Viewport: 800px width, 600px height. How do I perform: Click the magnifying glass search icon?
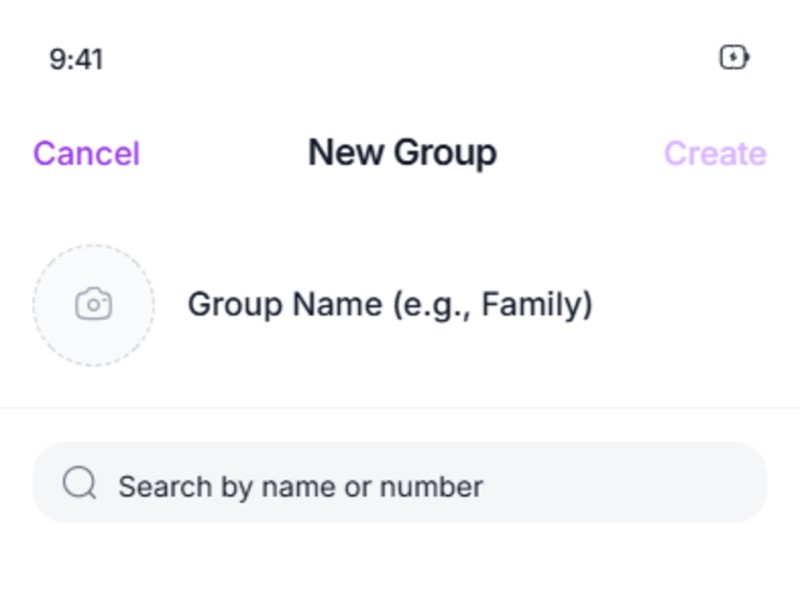coord(79,484)
